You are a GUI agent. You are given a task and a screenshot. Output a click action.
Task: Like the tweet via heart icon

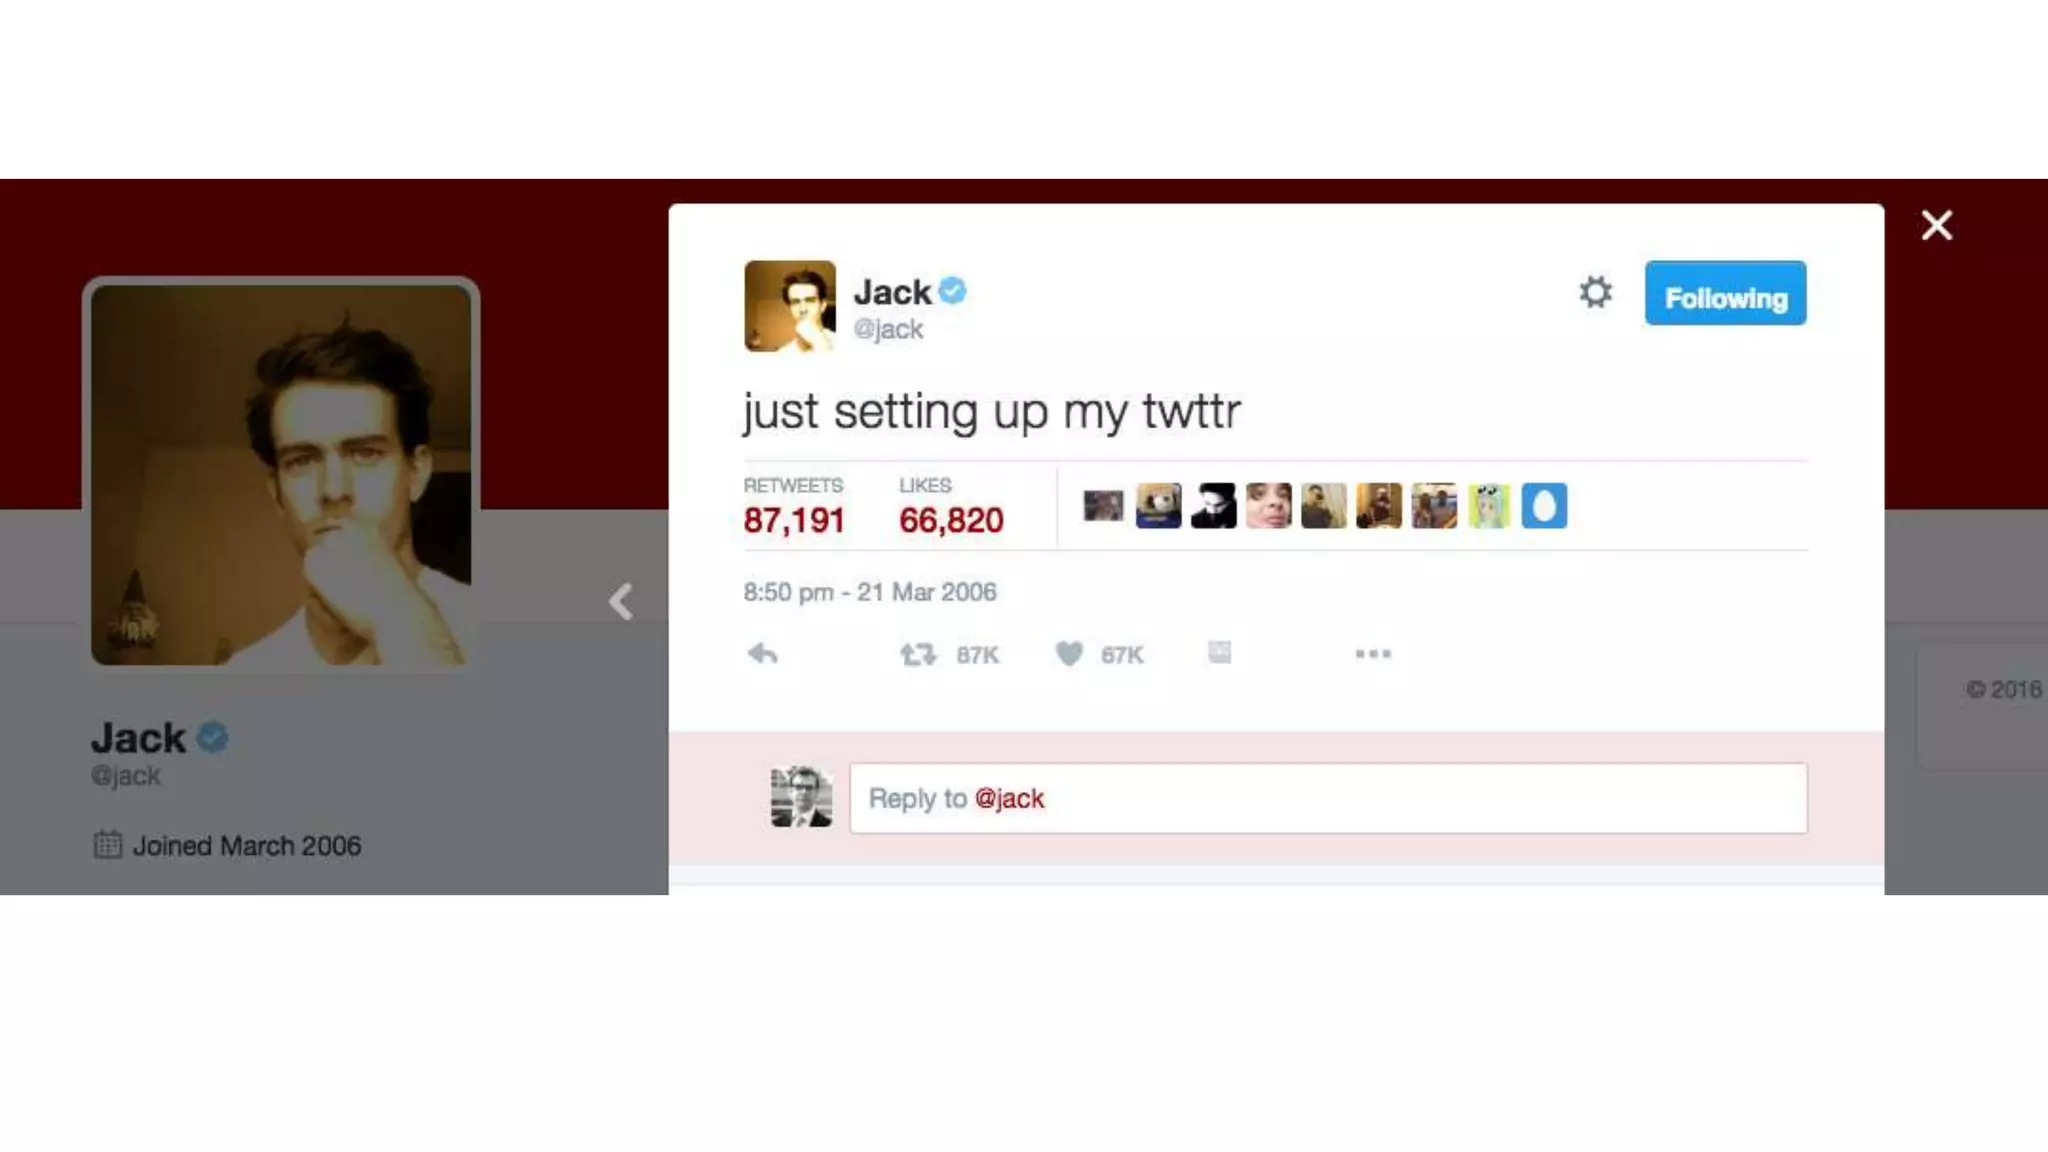1069,654
